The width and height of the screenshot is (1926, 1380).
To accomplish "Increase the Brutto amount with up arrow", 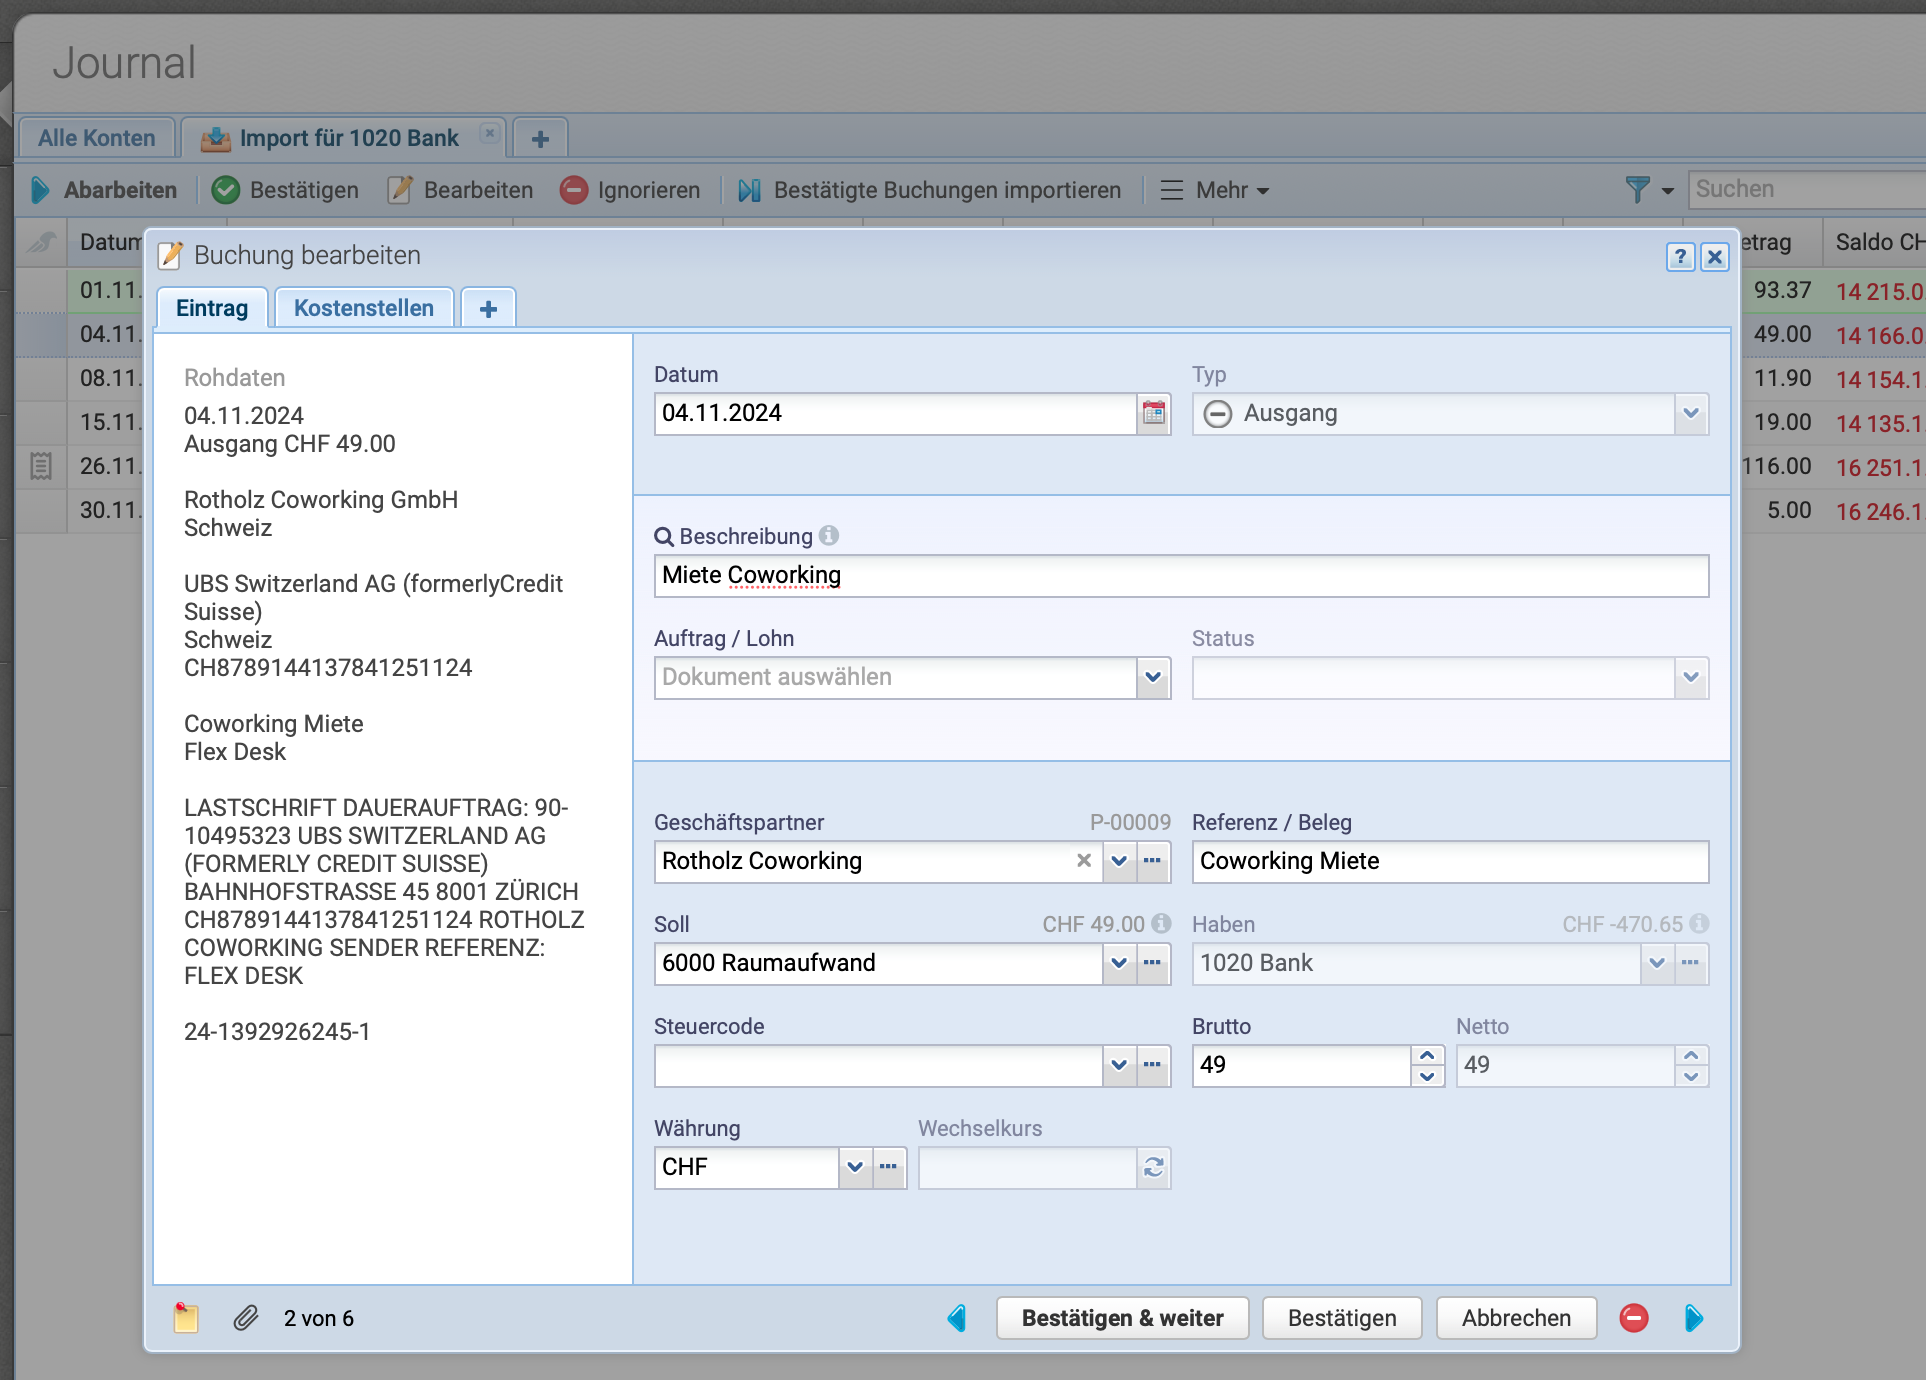I will click(x=1427, y=1055).
